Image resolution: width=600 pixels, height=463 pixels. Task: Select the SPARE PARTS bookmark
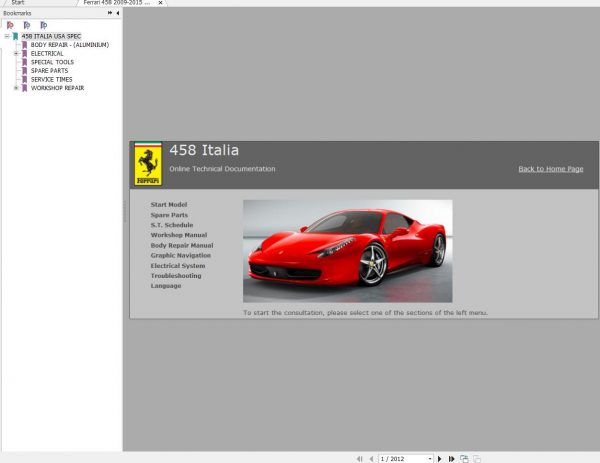point(49,71)
